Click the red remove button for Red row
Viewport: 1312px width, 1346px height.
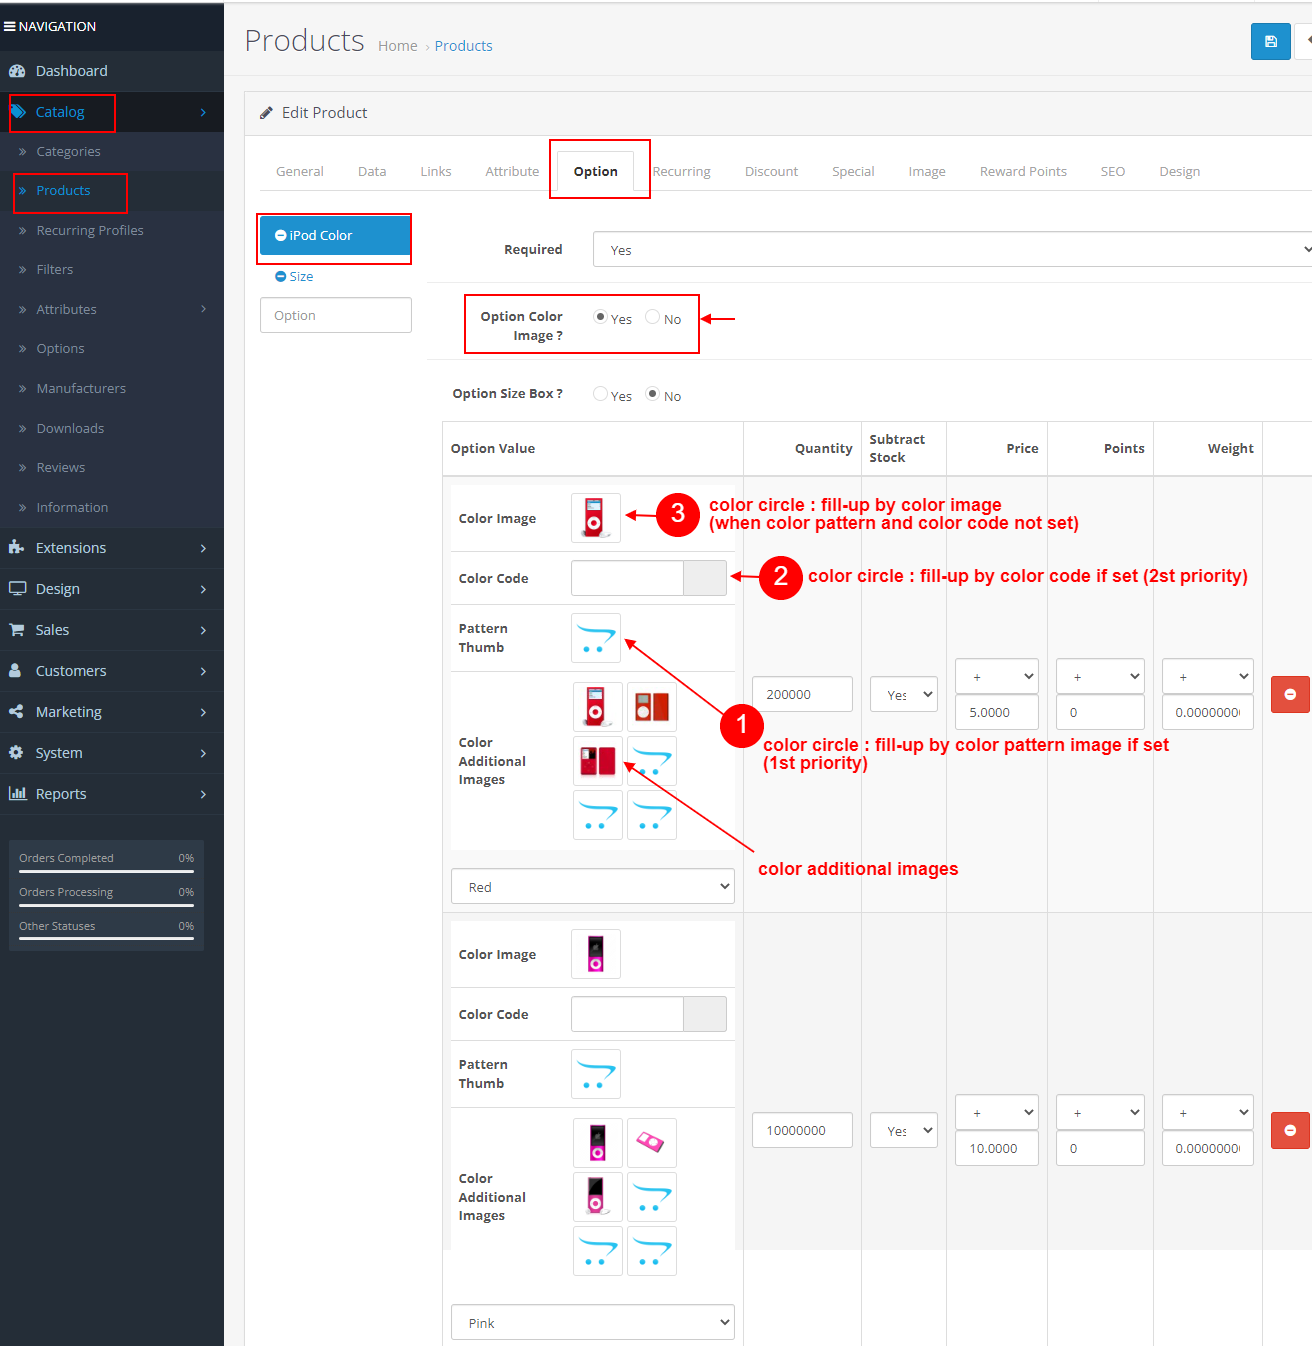(1289, 694)
